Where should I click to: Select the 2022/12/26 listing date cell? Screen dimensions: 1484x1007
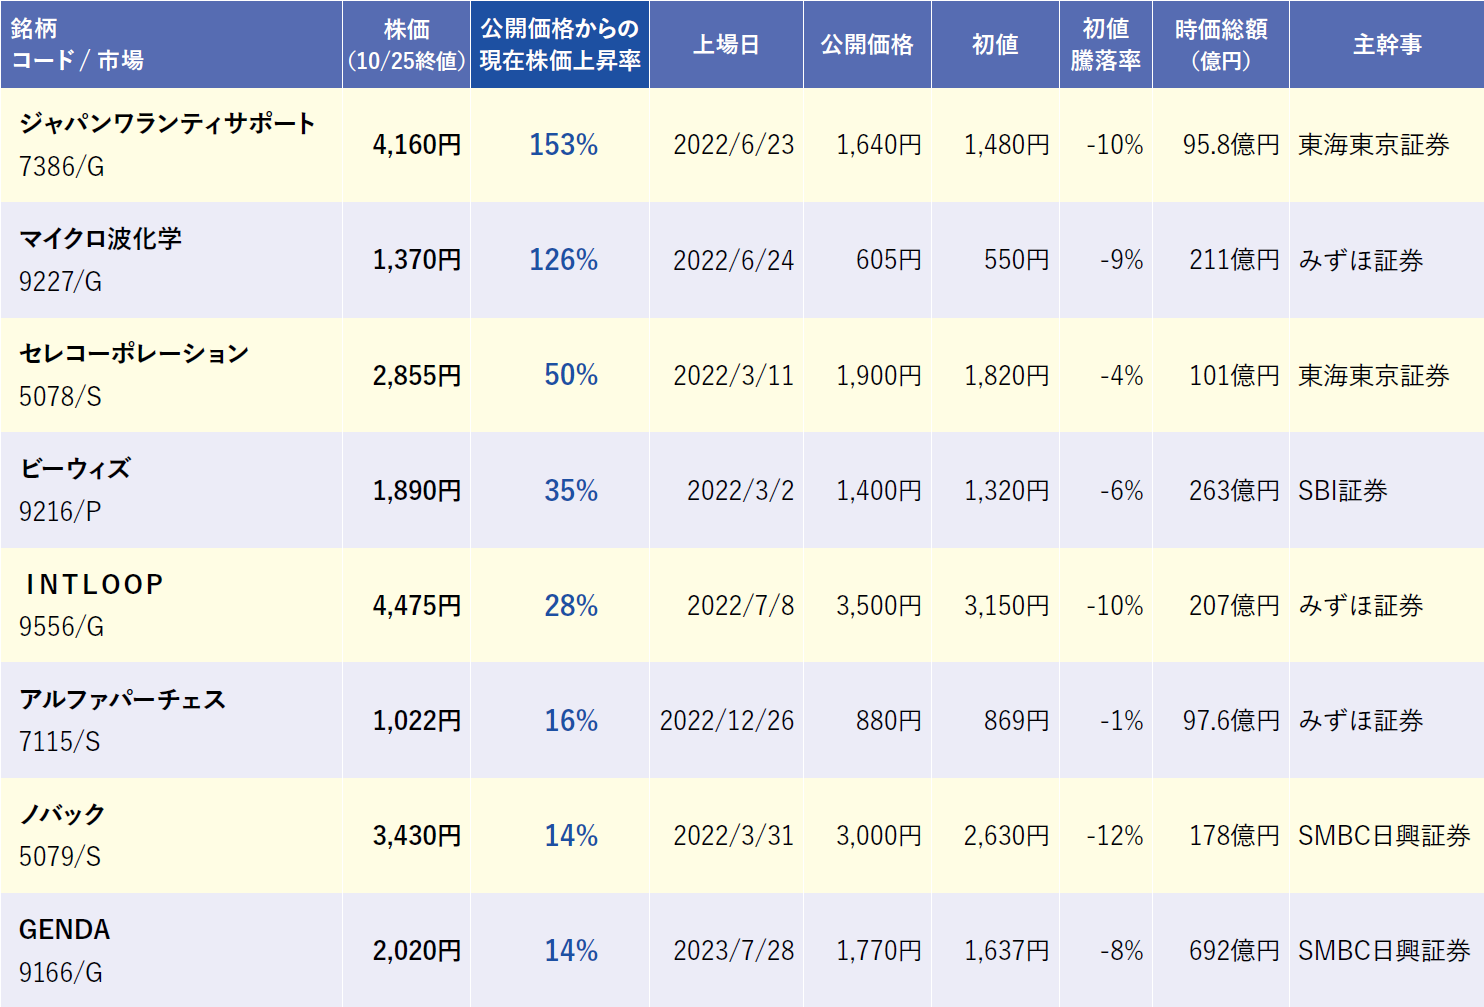click(x=726, y=721)
